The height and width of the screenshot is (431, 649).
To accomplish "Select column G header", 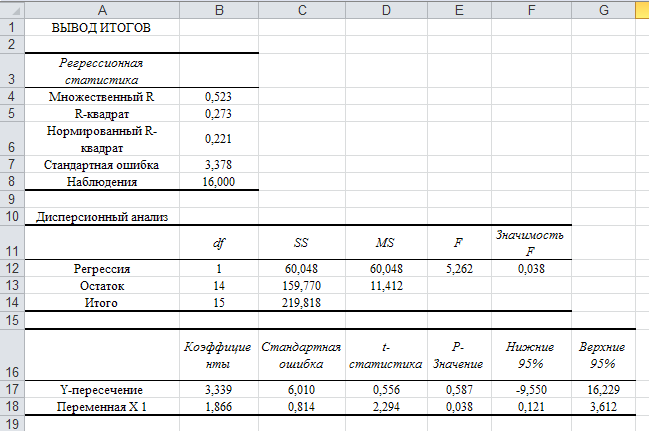I will [603, 10].
